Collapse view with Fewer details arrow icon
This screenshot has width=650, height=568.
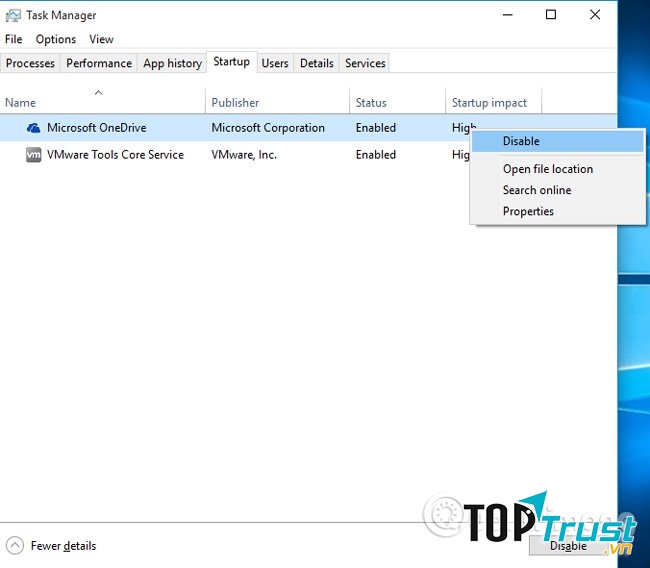tap(15, 546)
